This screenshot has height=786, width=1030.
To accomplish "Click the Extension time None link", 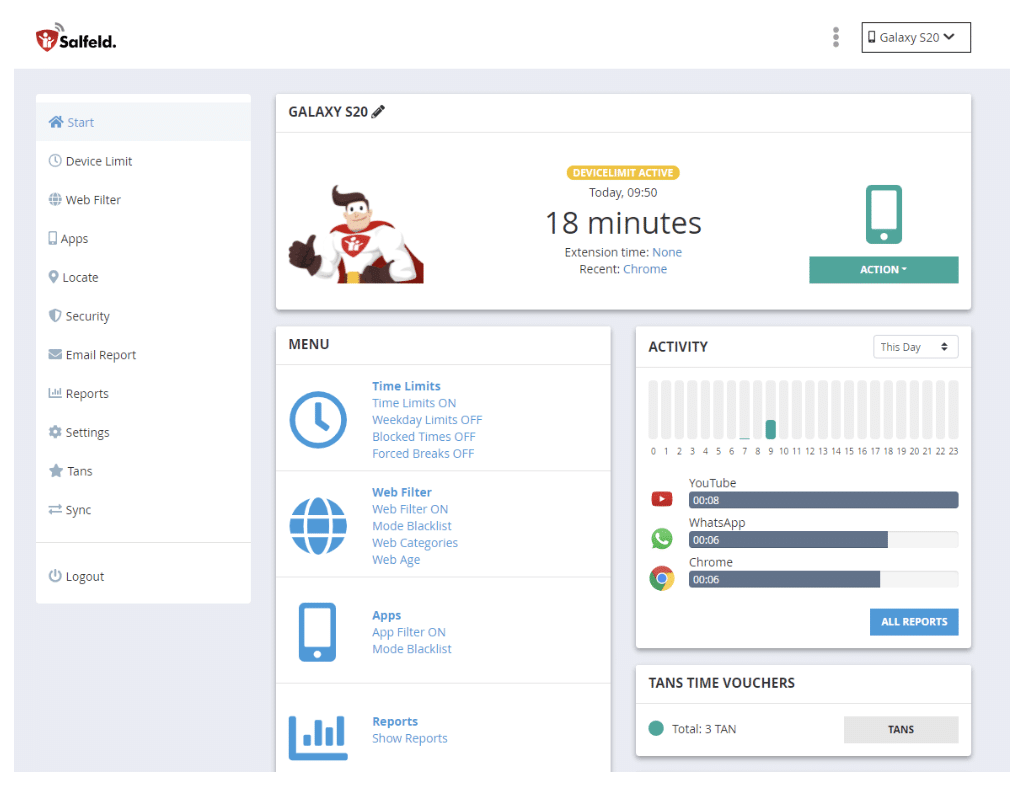I will point(667,252).
